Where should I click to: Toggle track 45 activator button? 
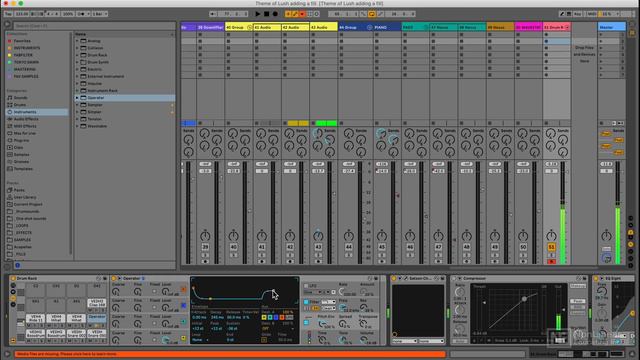(x=382, y=247)
